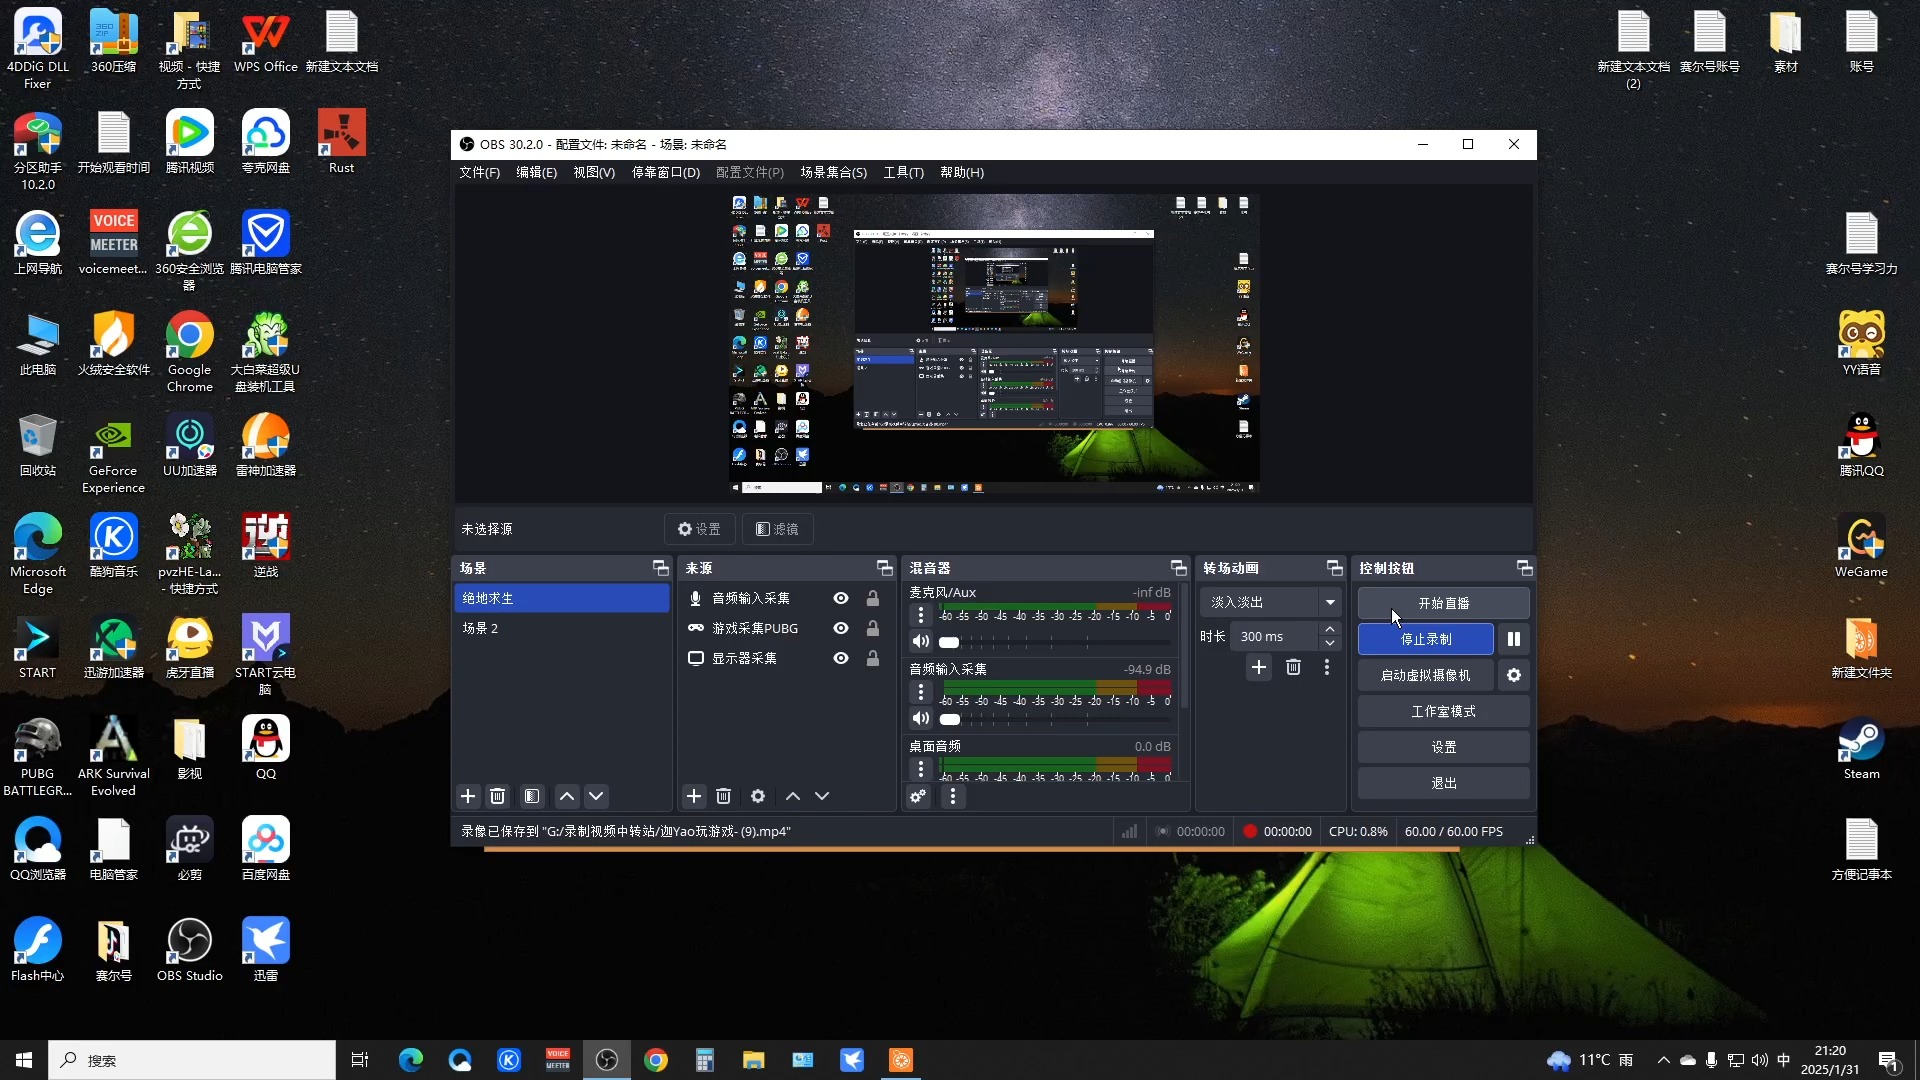
Task: Open 文件(F) menu
Action: coord(479,172)
